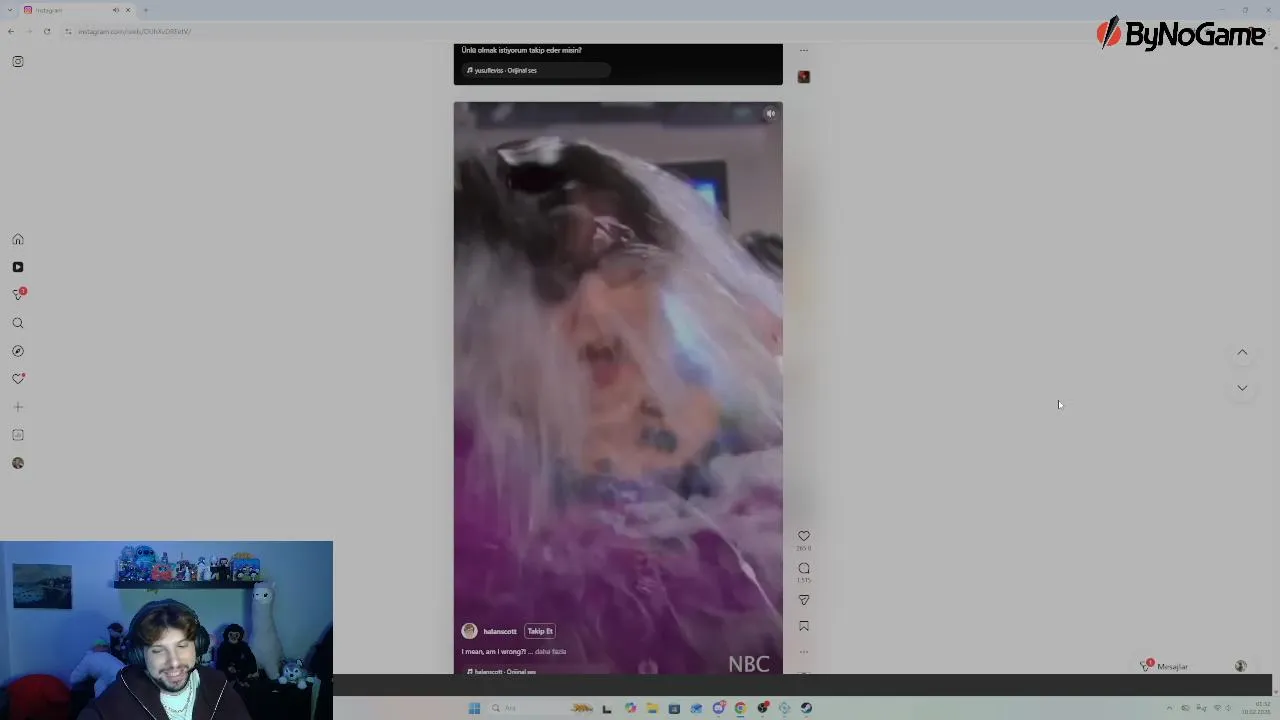Open Explore compass icon
This screenshot has height=720, width=1280.
coord(18,351)
